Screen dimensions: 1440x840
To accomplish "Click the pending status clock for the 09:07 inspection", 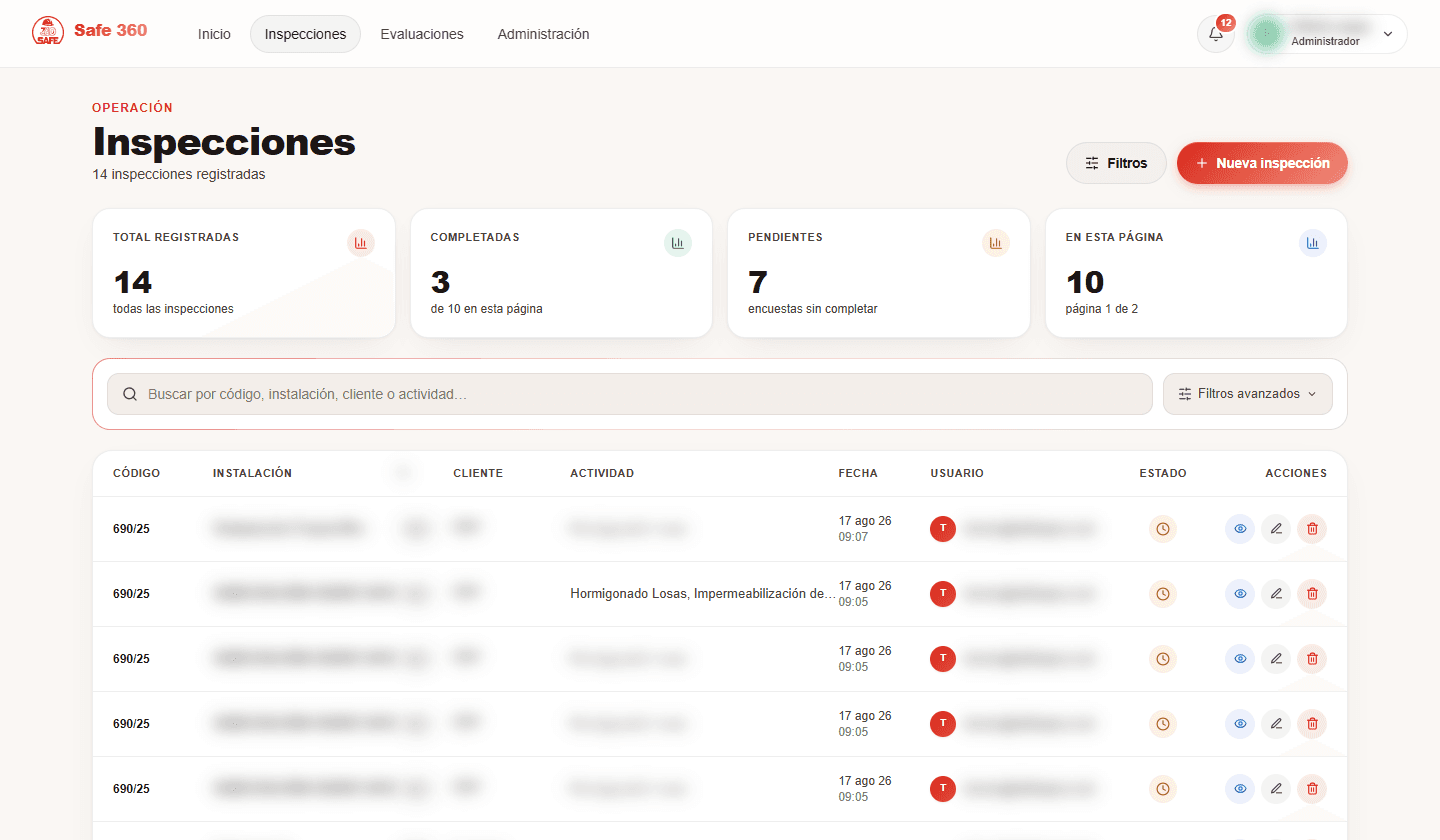I will pyautogui.click(x=1163, y=529).
